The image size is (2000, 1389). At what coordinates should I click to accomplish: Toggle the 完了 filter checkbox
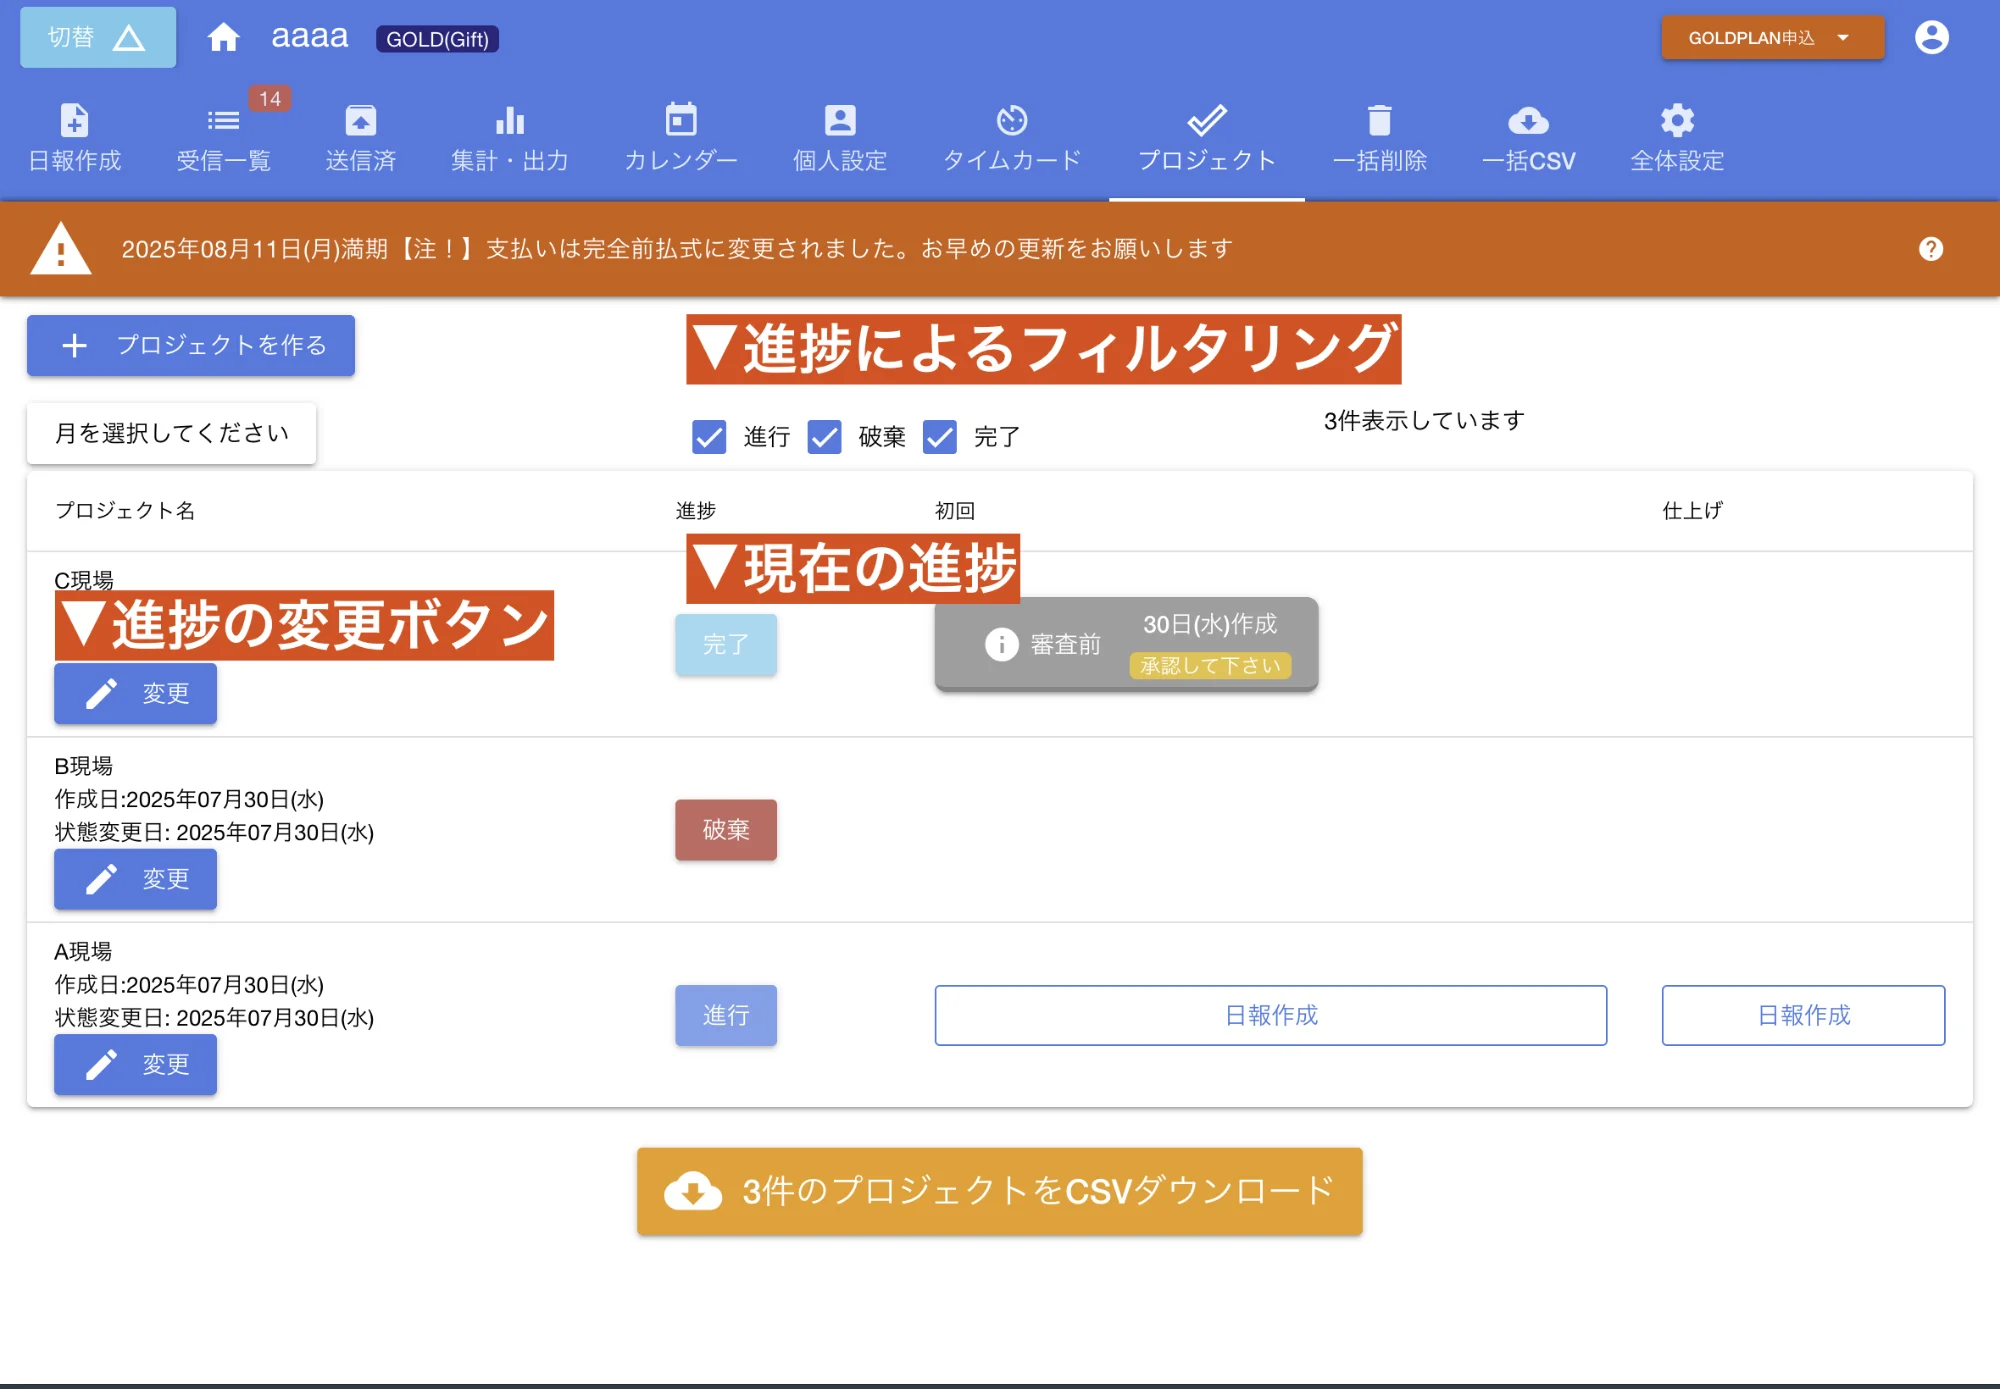point(939,437)
